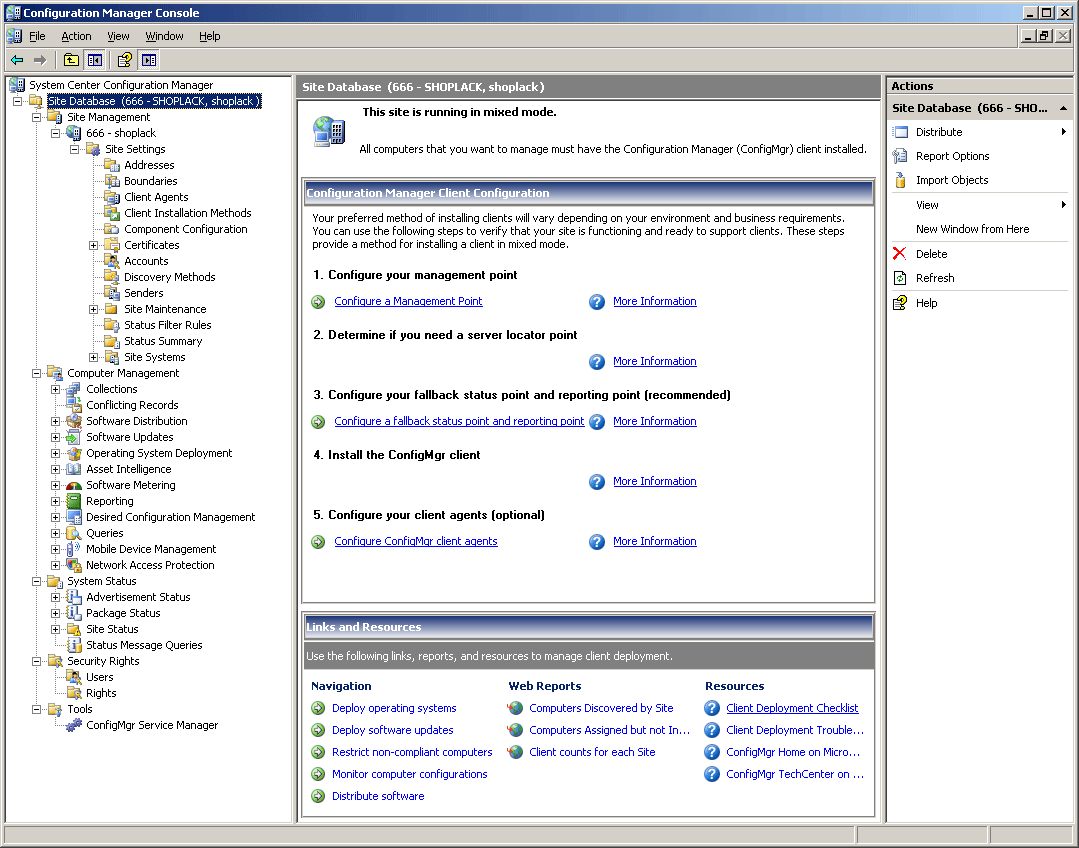
Task: Click the Client Agents tree icon
Action: [111, 197]
